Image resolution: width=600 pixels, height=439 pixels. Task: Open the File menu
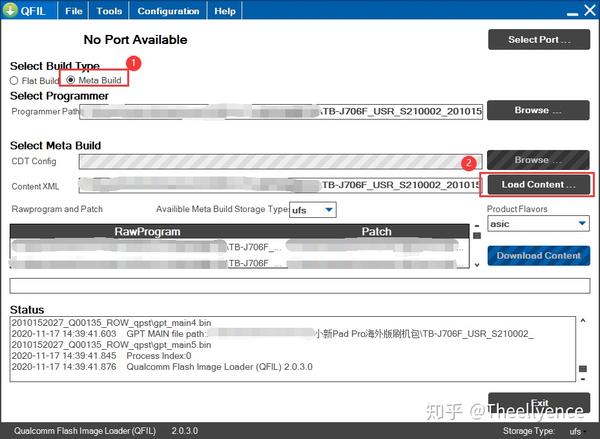coord(73,11)
